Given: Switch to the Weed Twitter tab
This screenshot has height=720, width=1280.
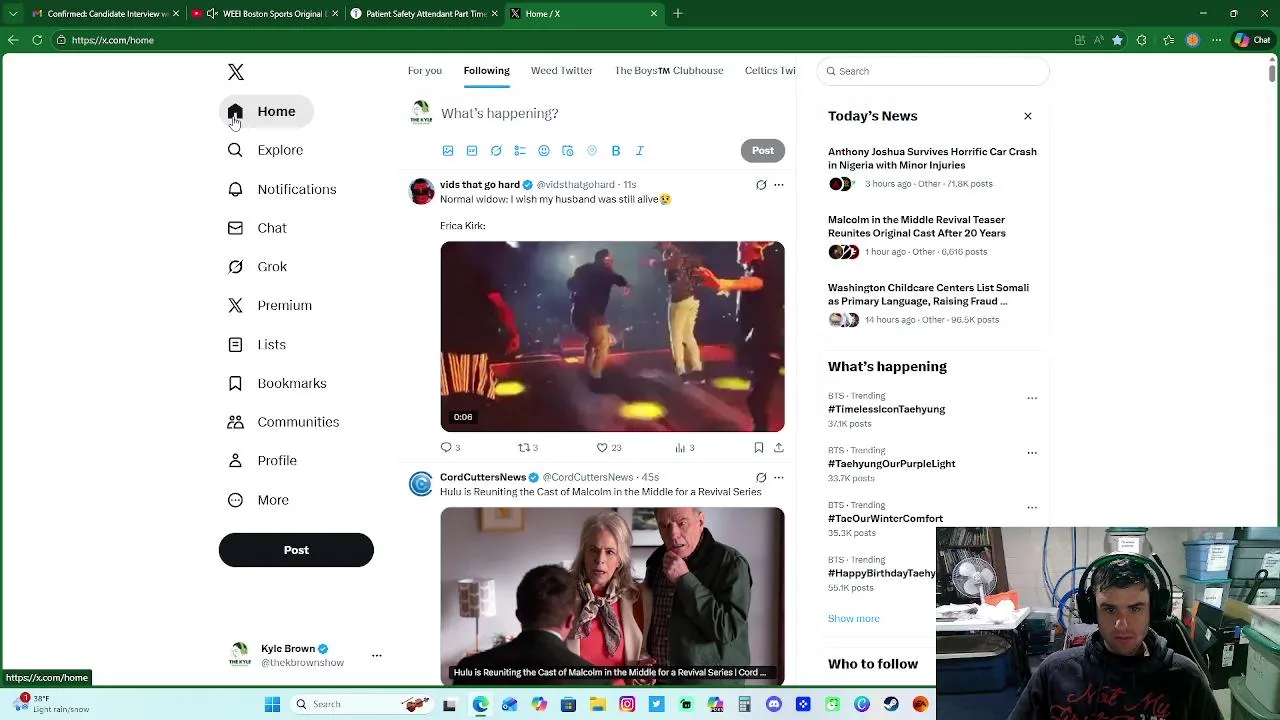Looking at the screenshot, I should 562,71.
